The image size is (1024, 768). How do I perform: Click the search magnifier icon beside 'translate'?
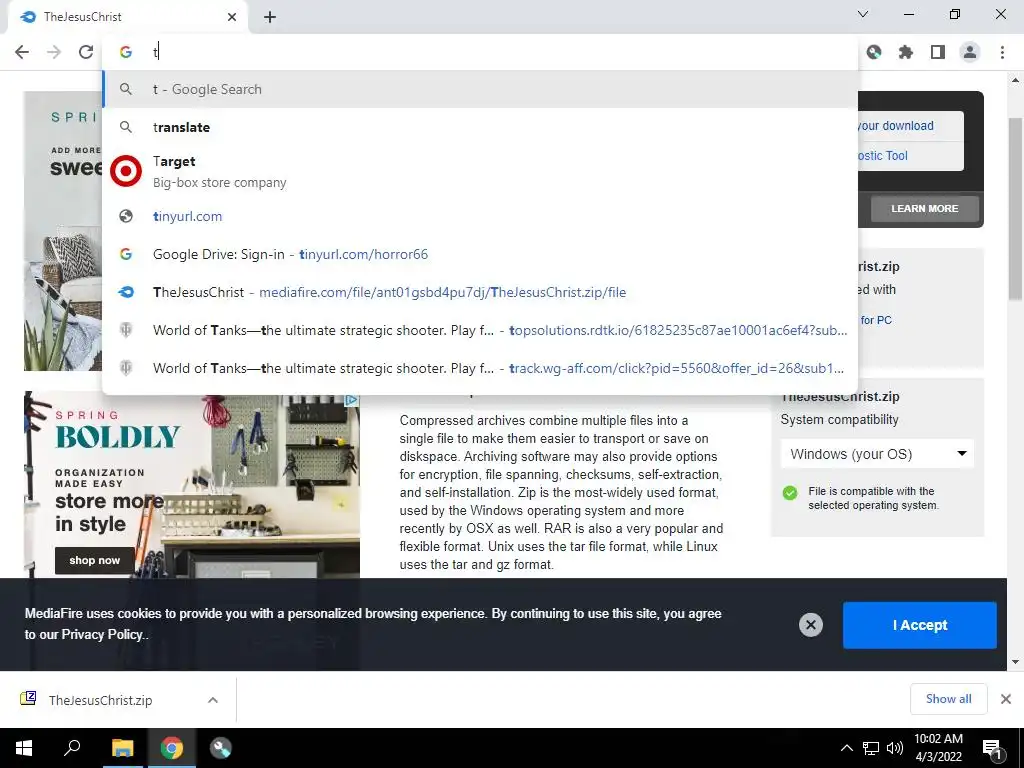tap(126, 127)
